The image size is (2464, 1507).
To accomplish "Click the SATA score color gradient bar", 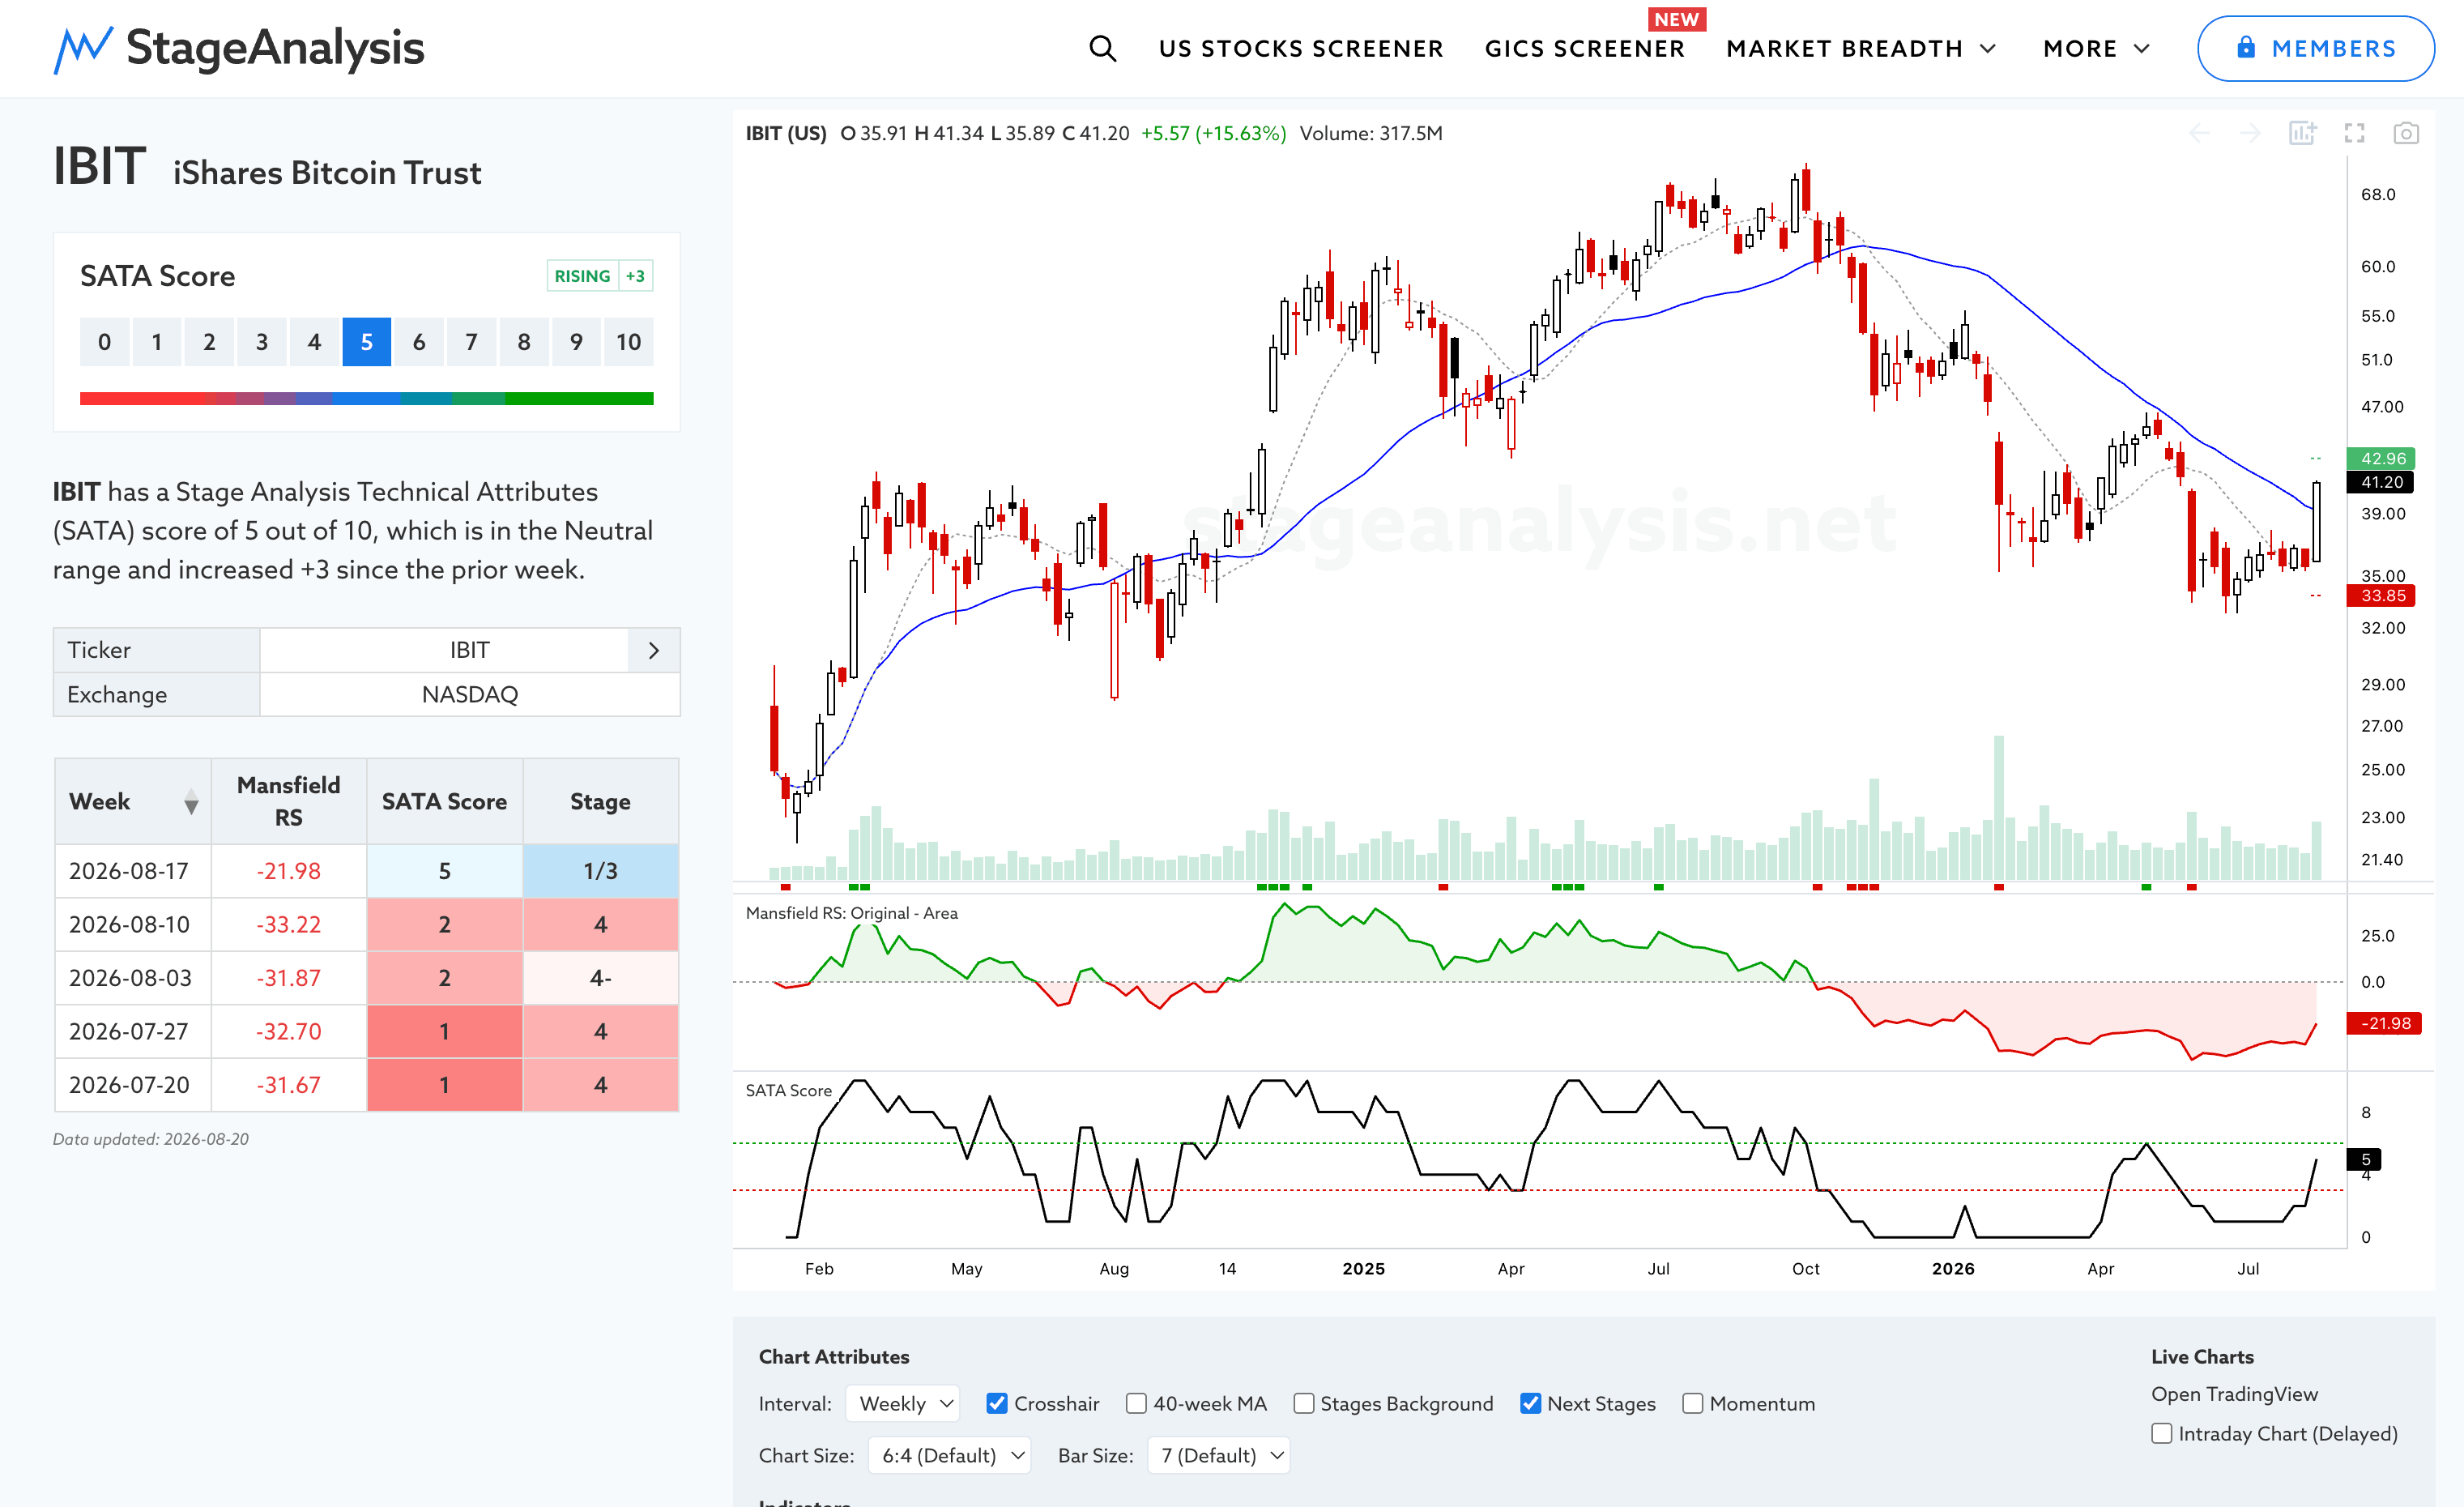I will [x=366, y=398].
